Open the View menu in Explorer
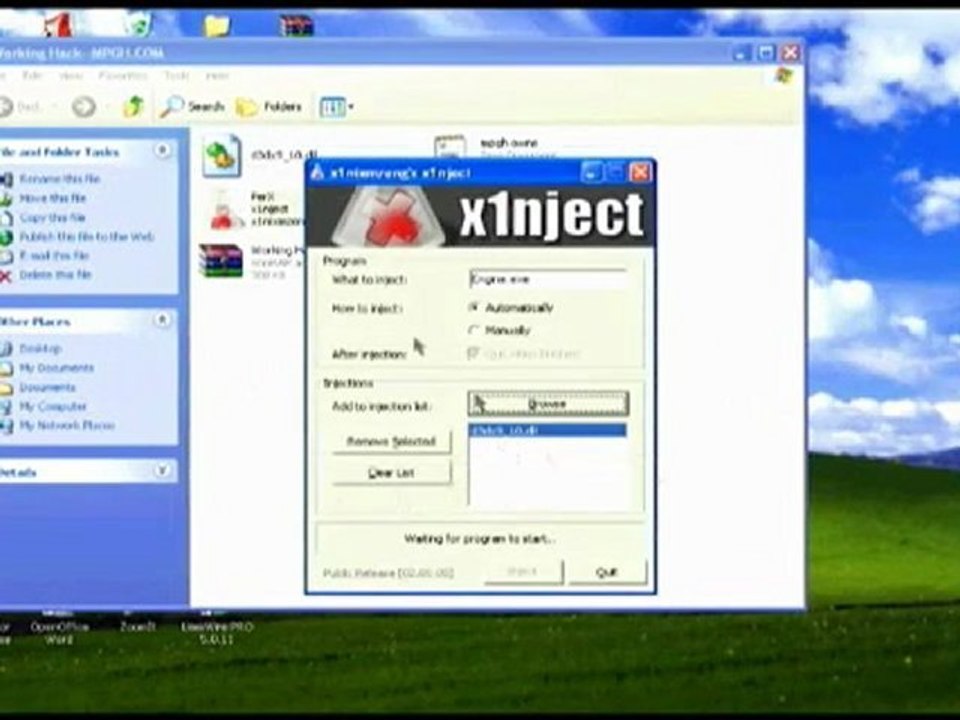Viewport: 960px width, 720px height. 71,76
